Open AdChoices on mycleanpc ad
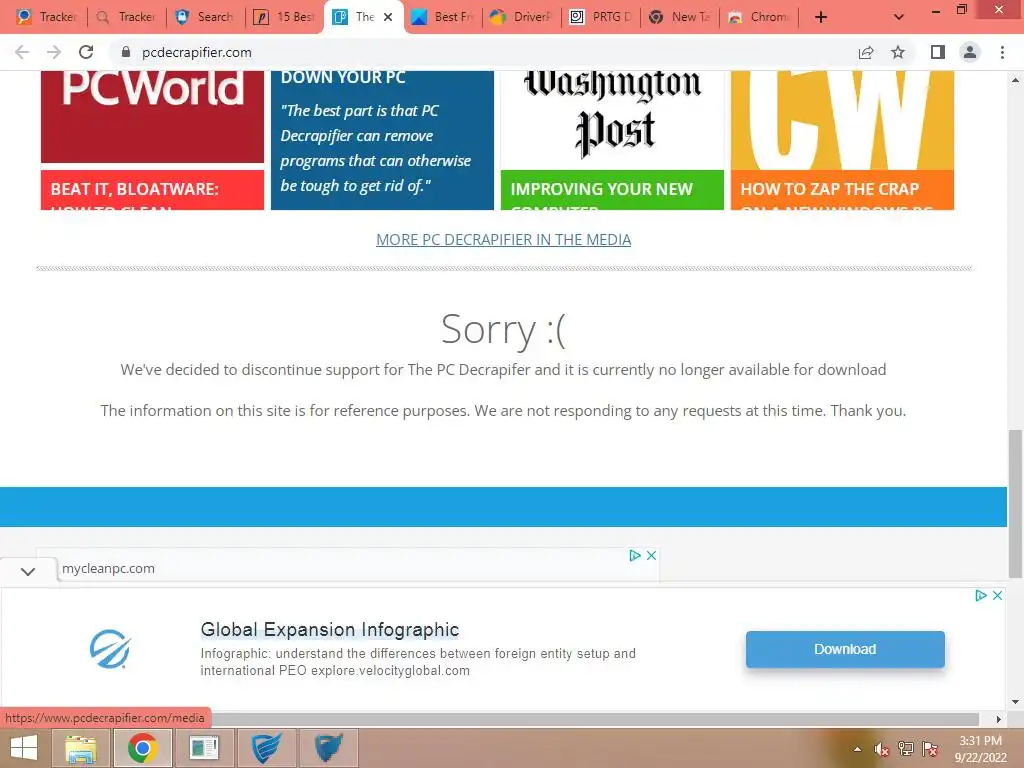This screenshot has width=1024, height=768. [634, 556]
